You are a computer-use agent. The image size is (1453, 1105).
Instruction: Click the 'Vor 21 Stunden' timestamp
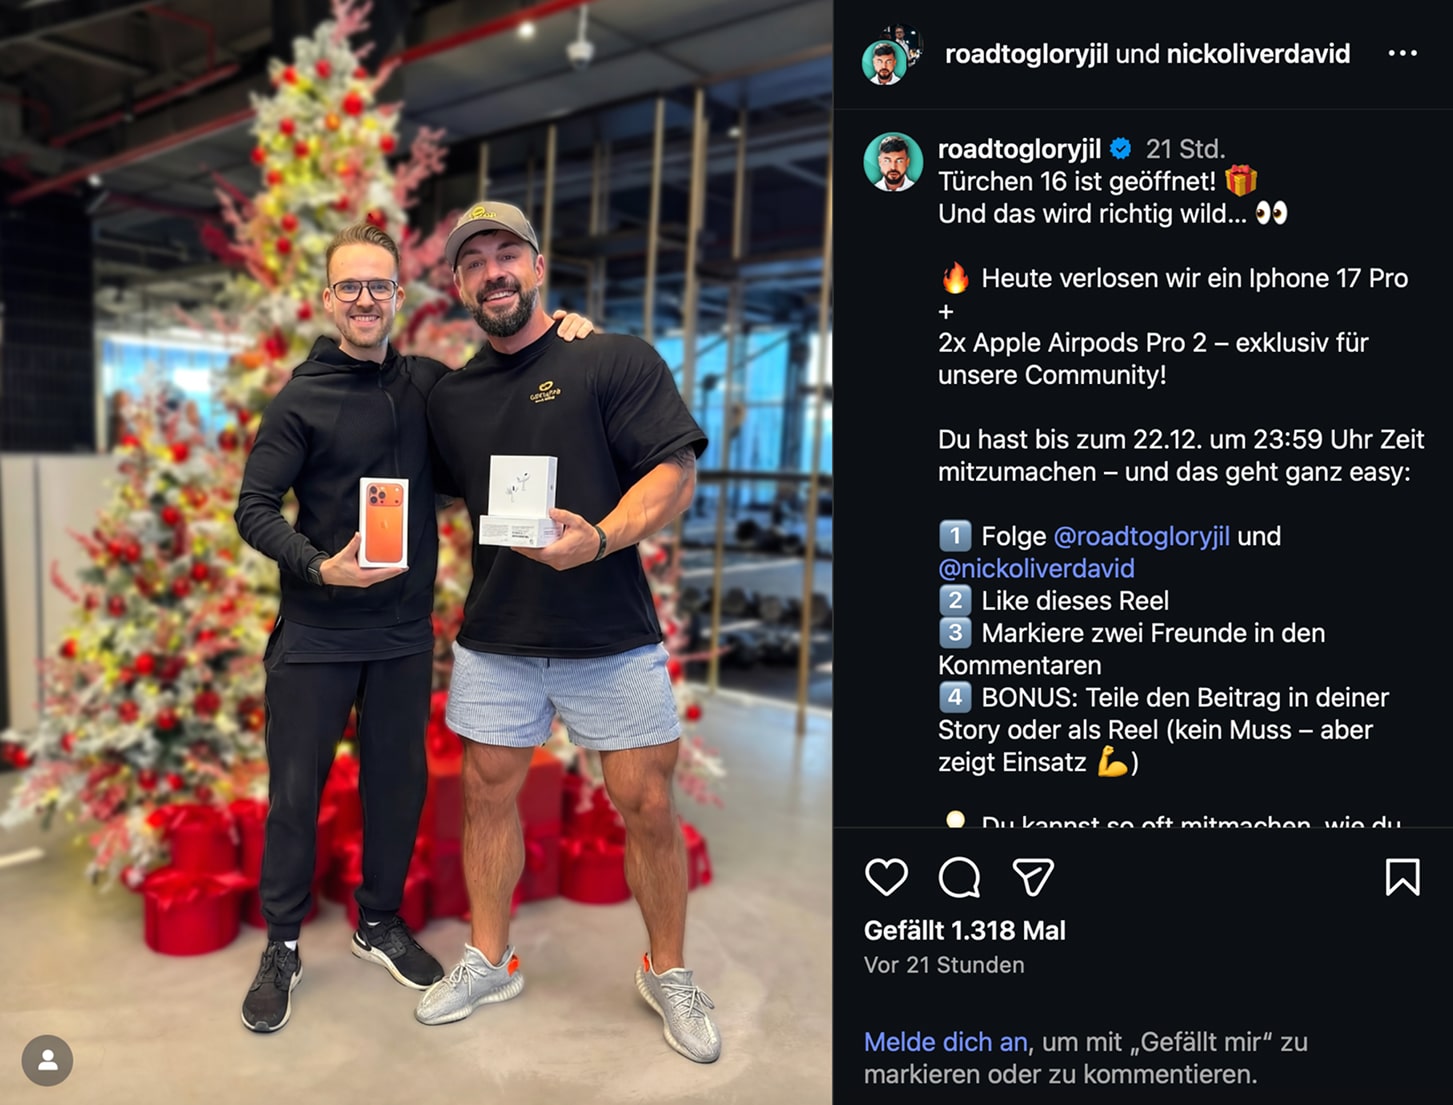coord(944,965)
